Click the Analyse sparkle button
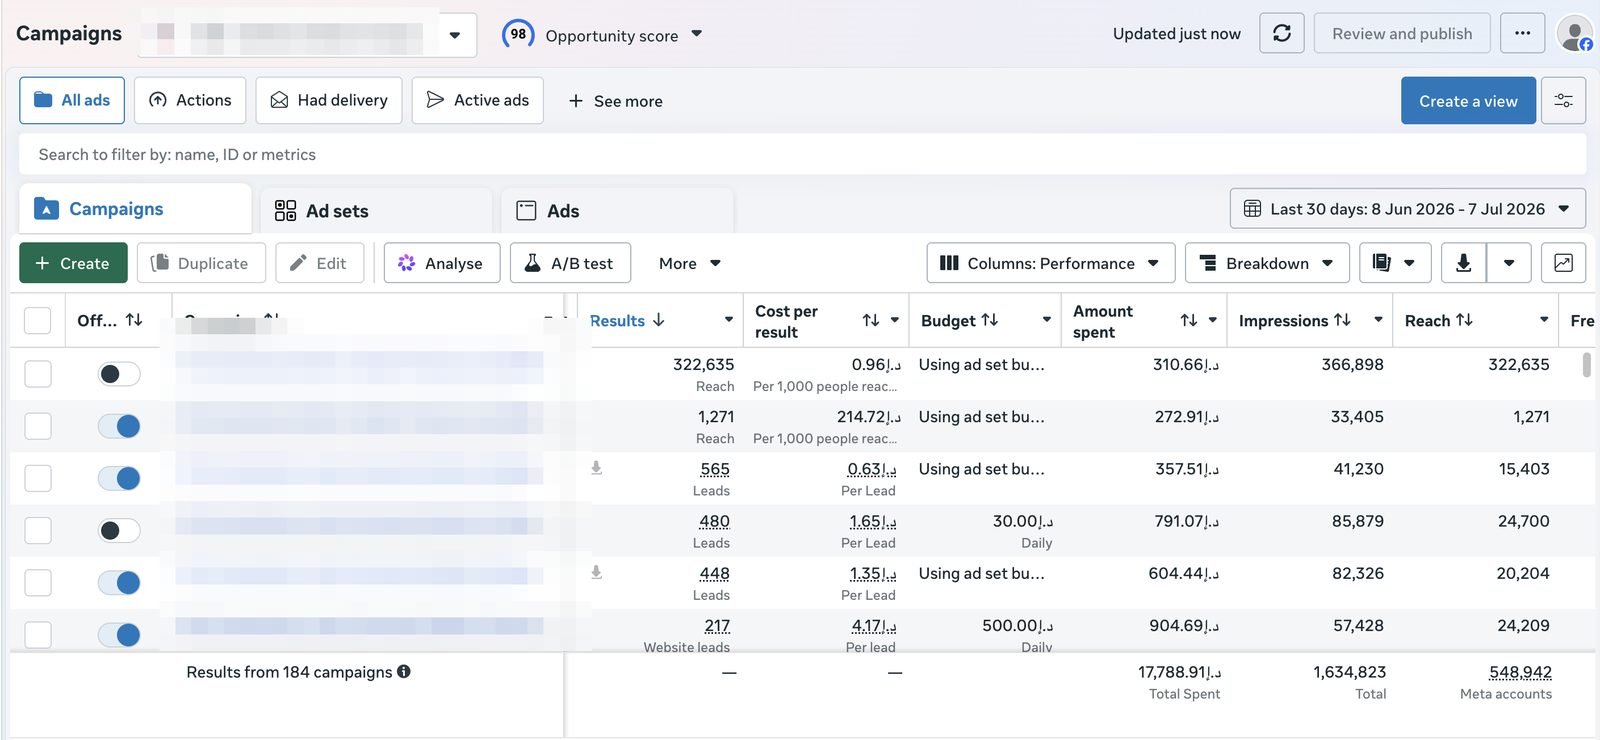 [x=442, y=263]
